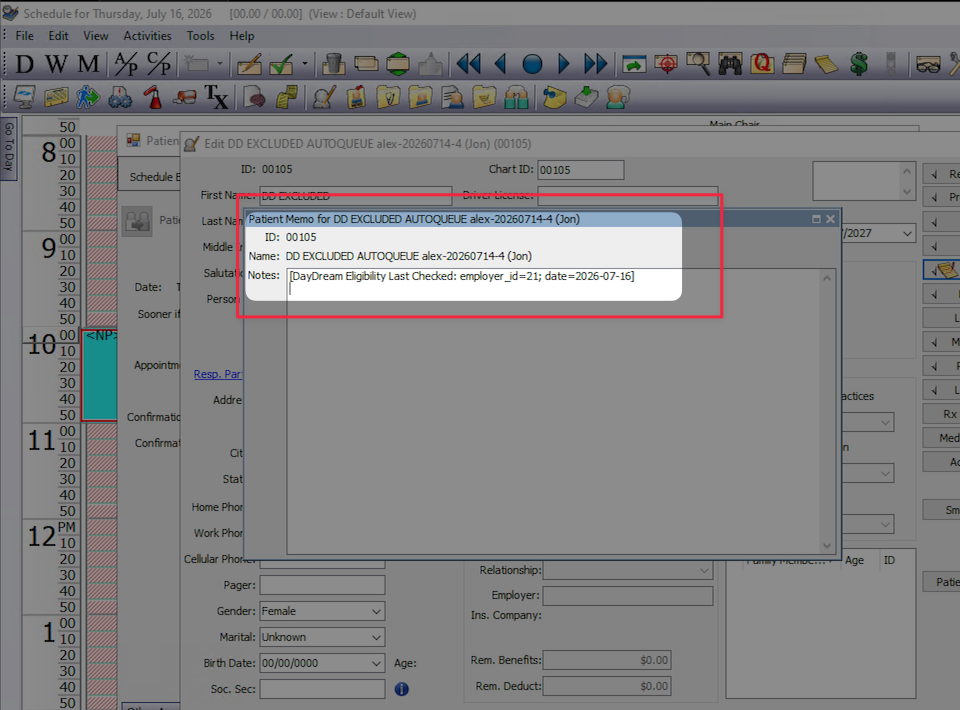960x710 pixels.
Task: Click the red Q queue icon
Action: point(762,64)
